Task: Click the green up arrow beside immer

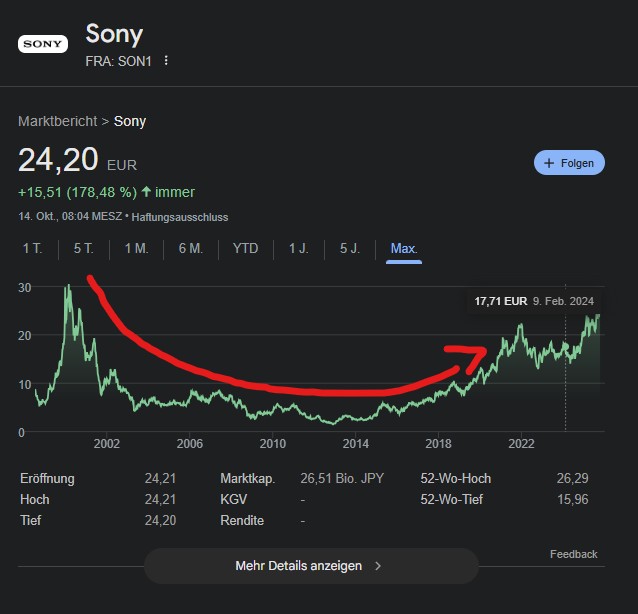Action: [x=146, y=192]
